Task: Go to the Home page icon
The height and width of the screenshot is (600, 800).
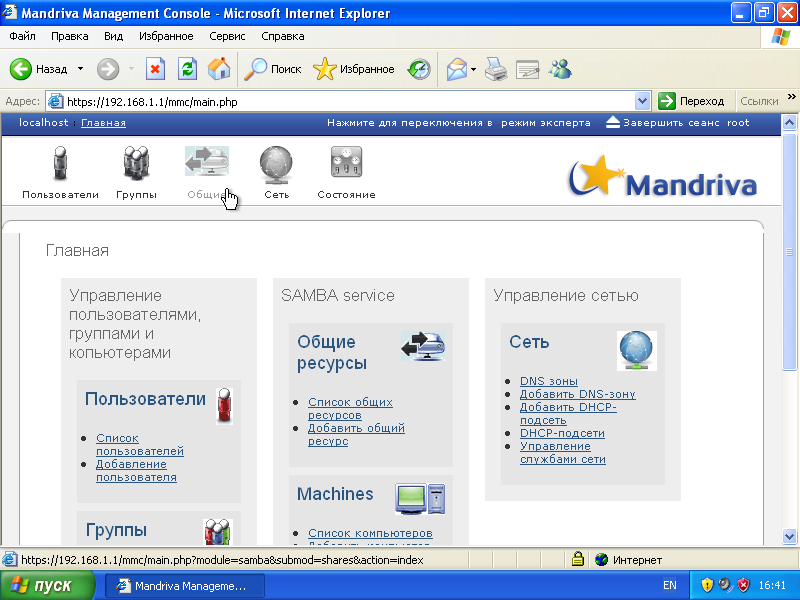Action: [219, 69]
